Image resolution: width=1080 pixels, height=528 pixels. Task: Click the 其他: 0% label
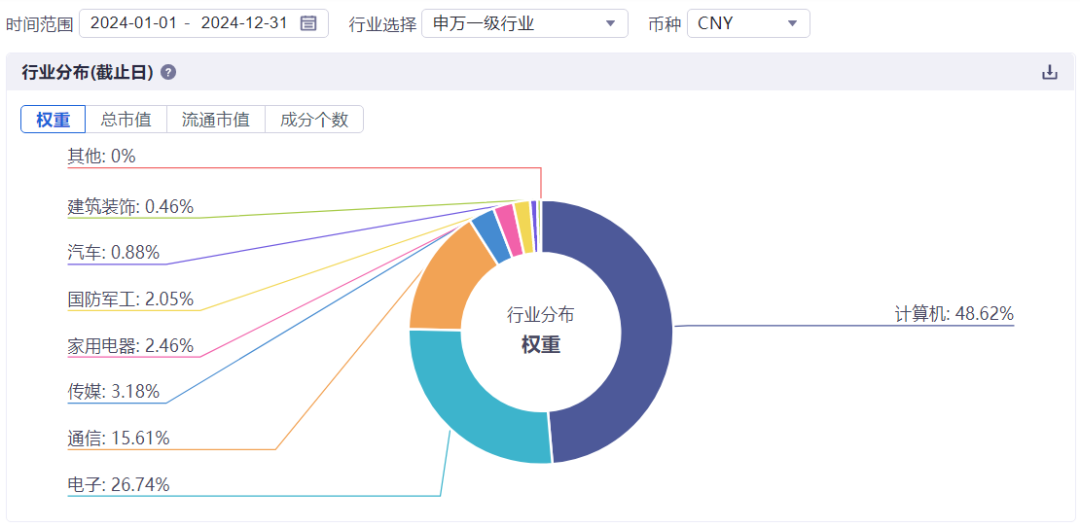coord(102,156)
